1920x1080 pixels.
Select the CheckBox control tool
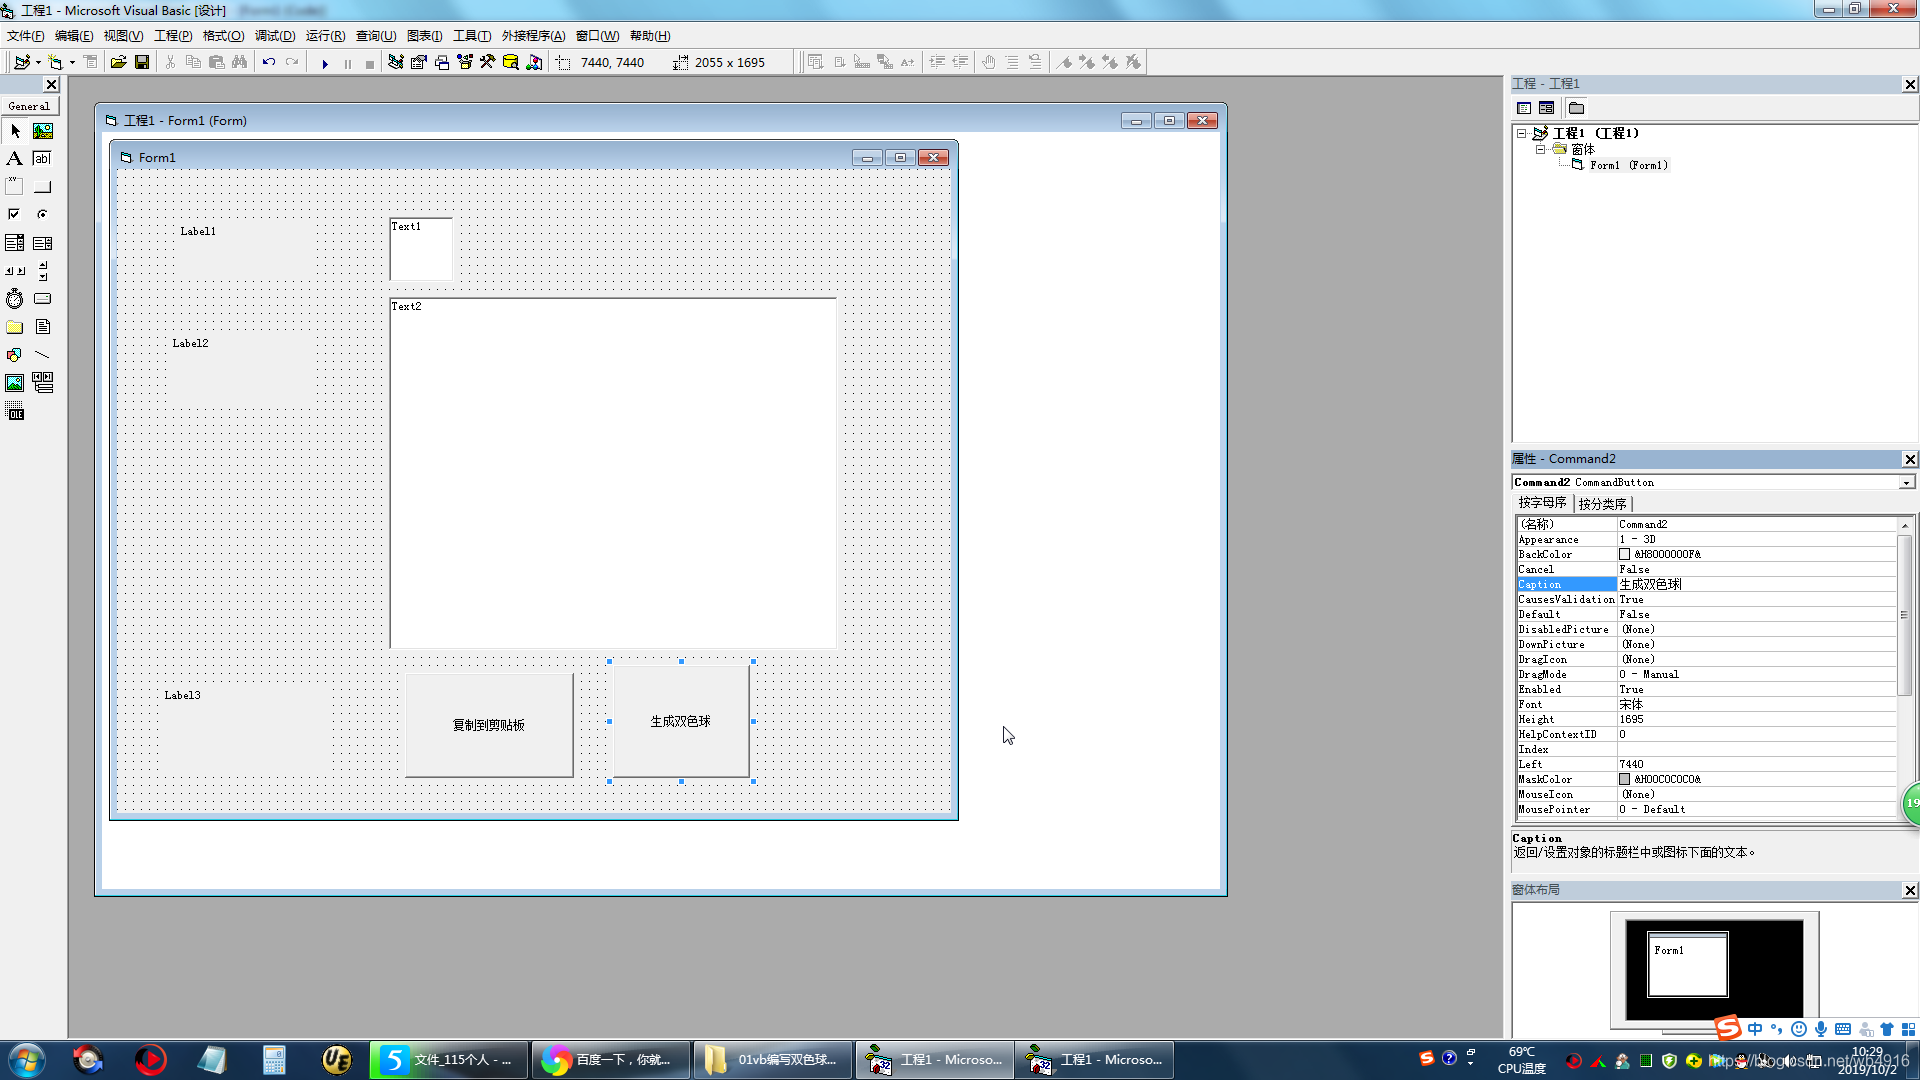click(14, 214)
